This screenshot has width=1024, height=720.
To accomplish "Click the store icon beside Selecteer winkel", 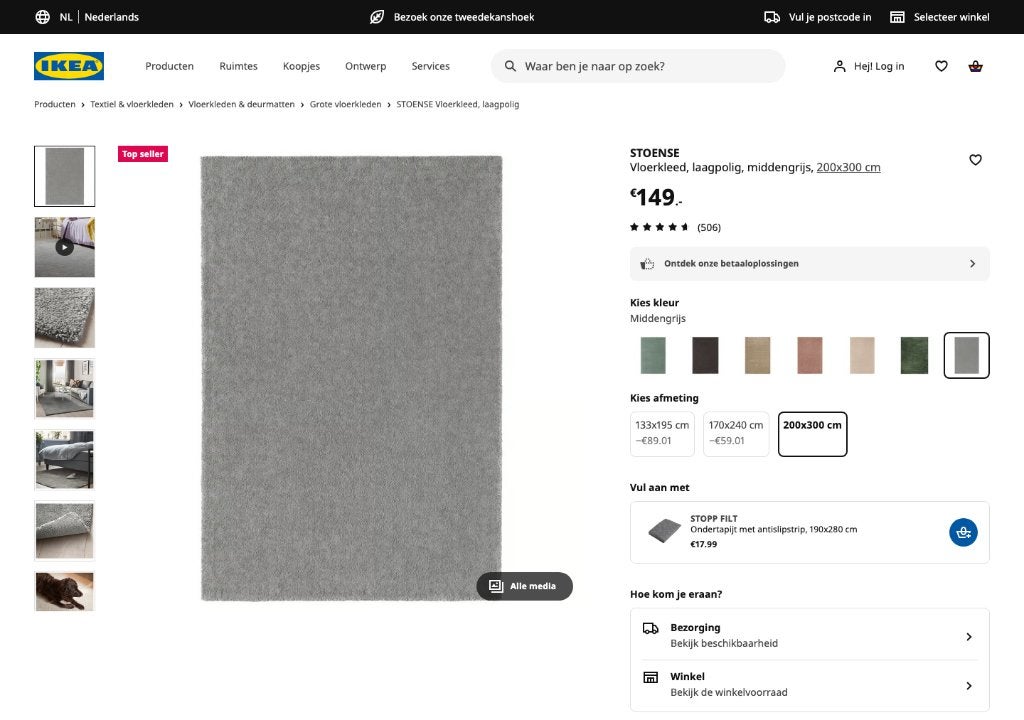I will coord(897,17).
